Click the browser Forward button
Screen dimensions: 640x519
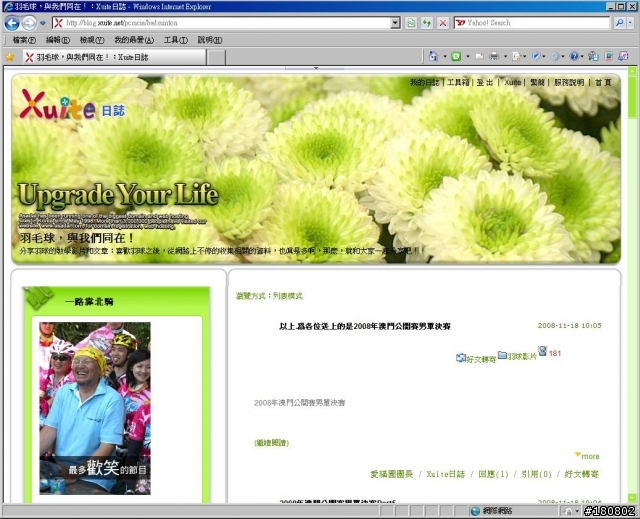coord(29,23)
